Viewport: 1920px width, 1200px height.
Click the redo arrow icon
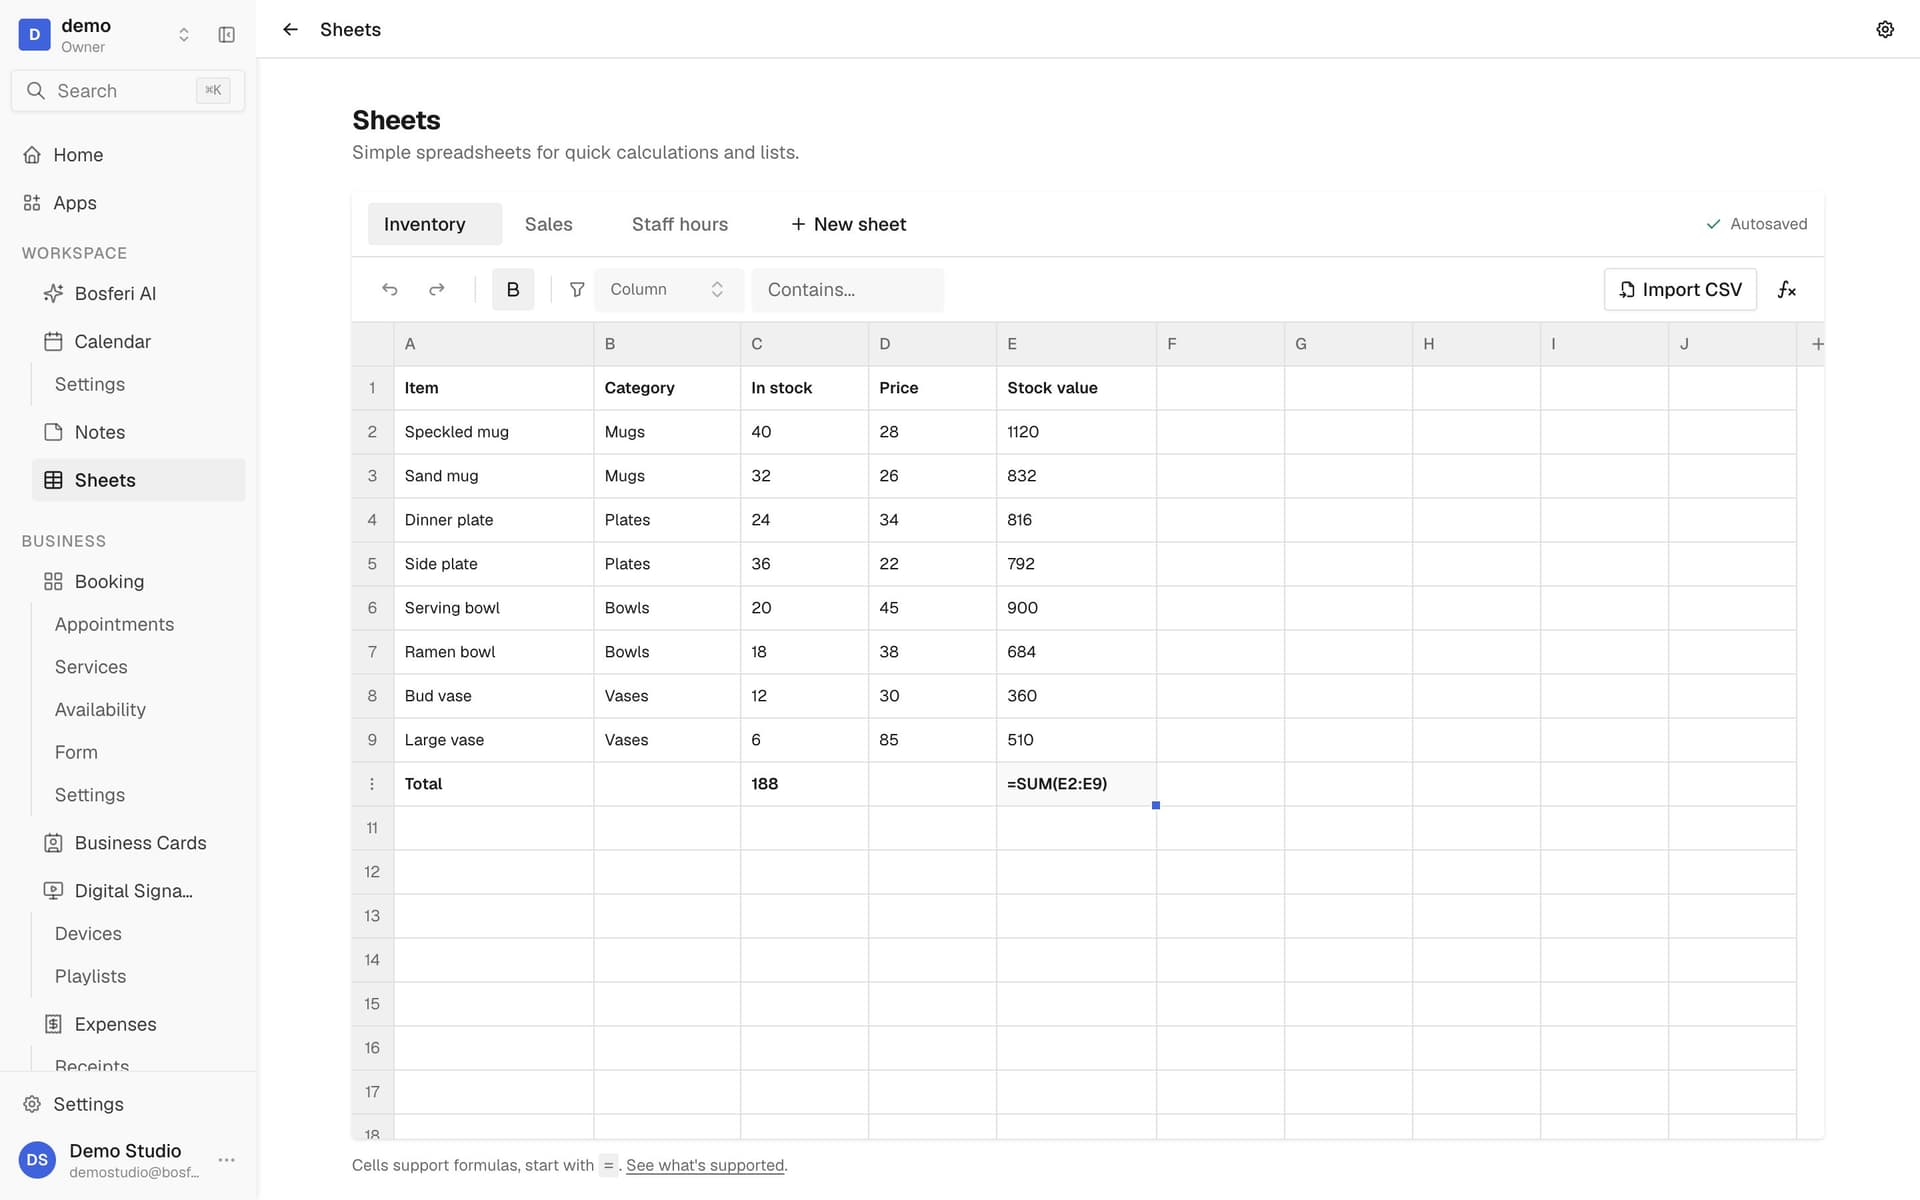coord(437,290)
